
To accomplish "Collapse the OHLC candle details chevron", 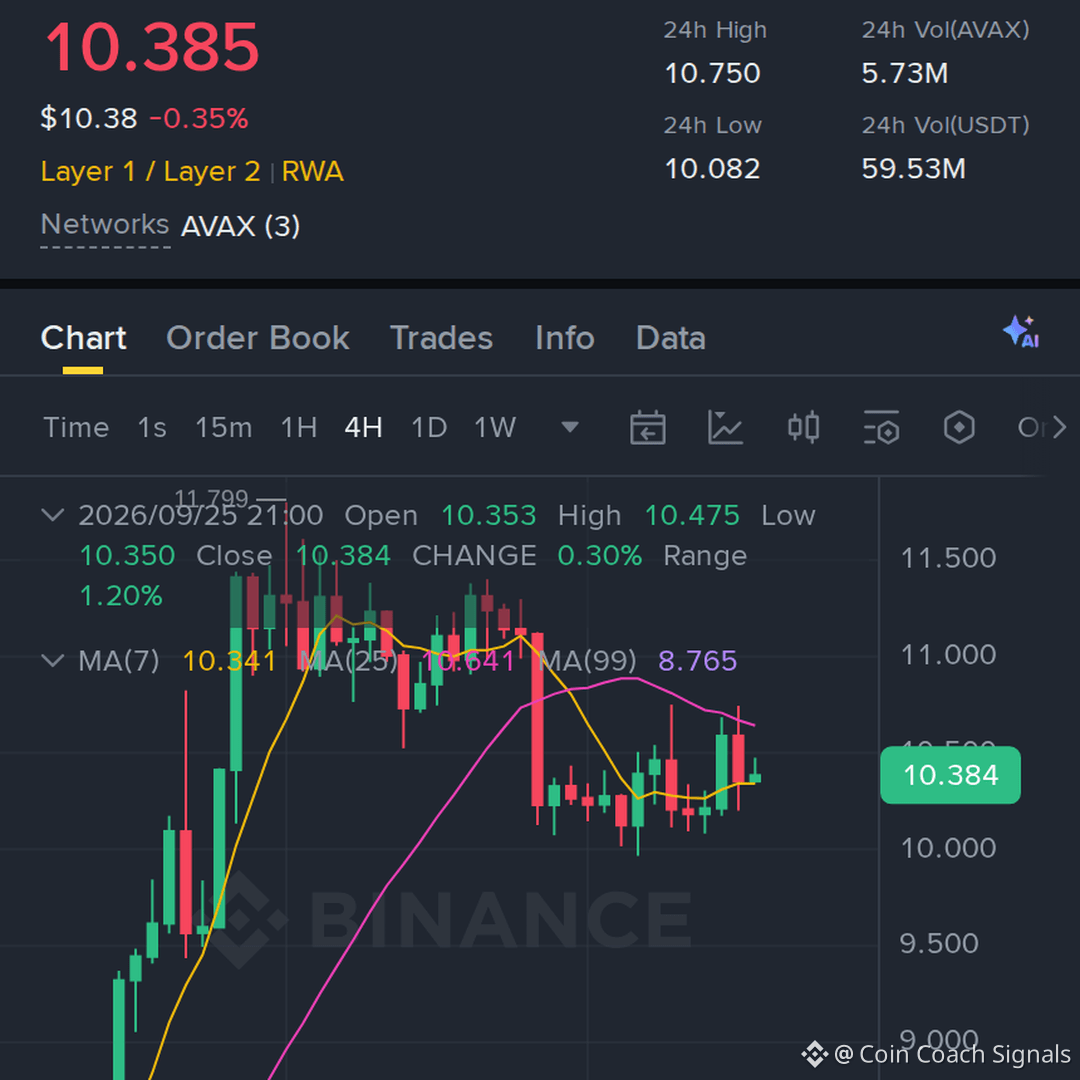I will pyautogui.click(x=53, y=515).
